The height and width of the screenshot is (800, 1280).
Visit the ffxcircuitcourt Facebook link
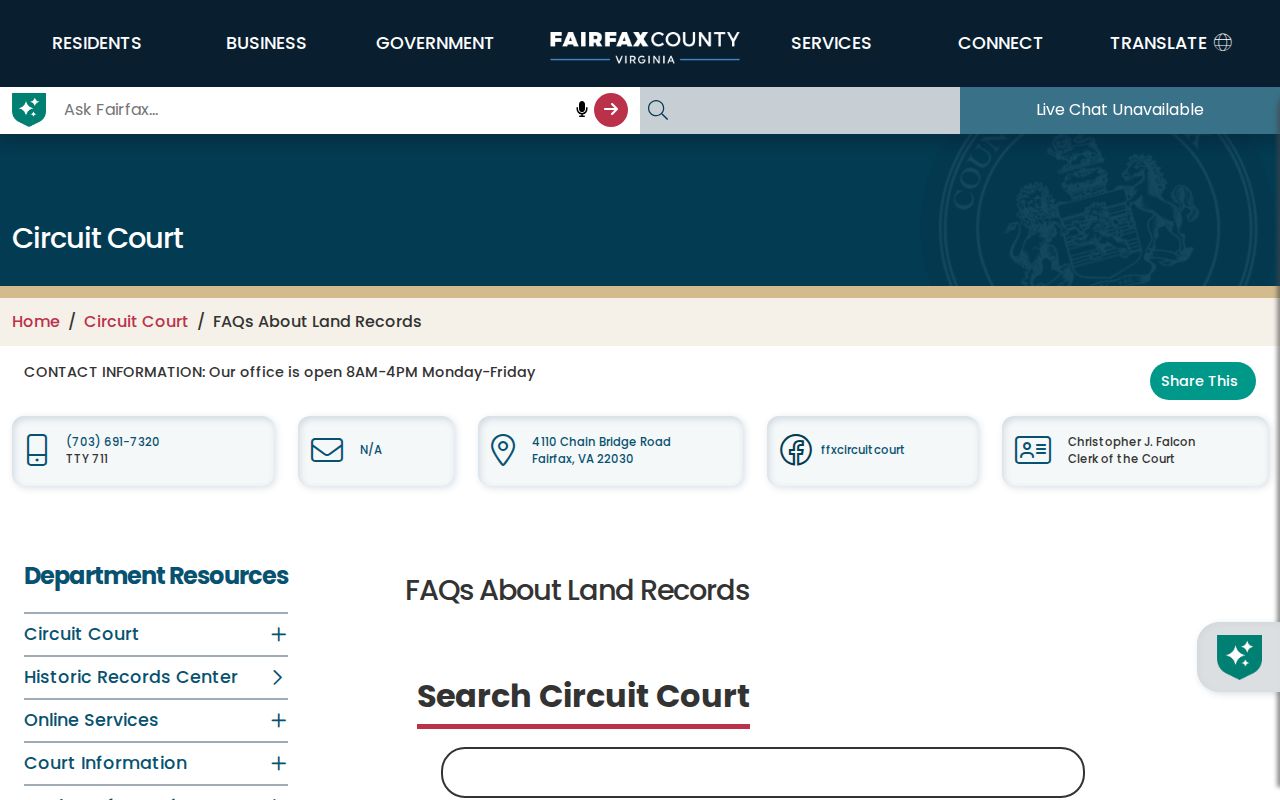click(862, 450)
